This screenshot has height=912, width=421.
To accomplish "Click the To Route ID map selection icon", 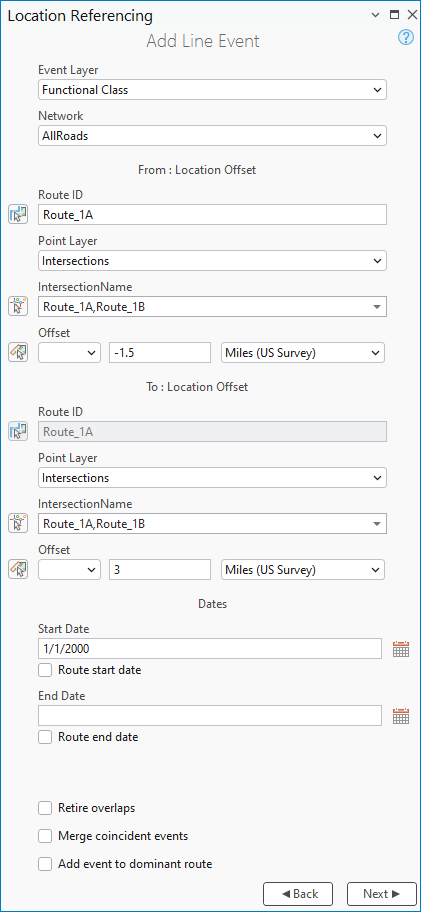I will click(18, 431).
